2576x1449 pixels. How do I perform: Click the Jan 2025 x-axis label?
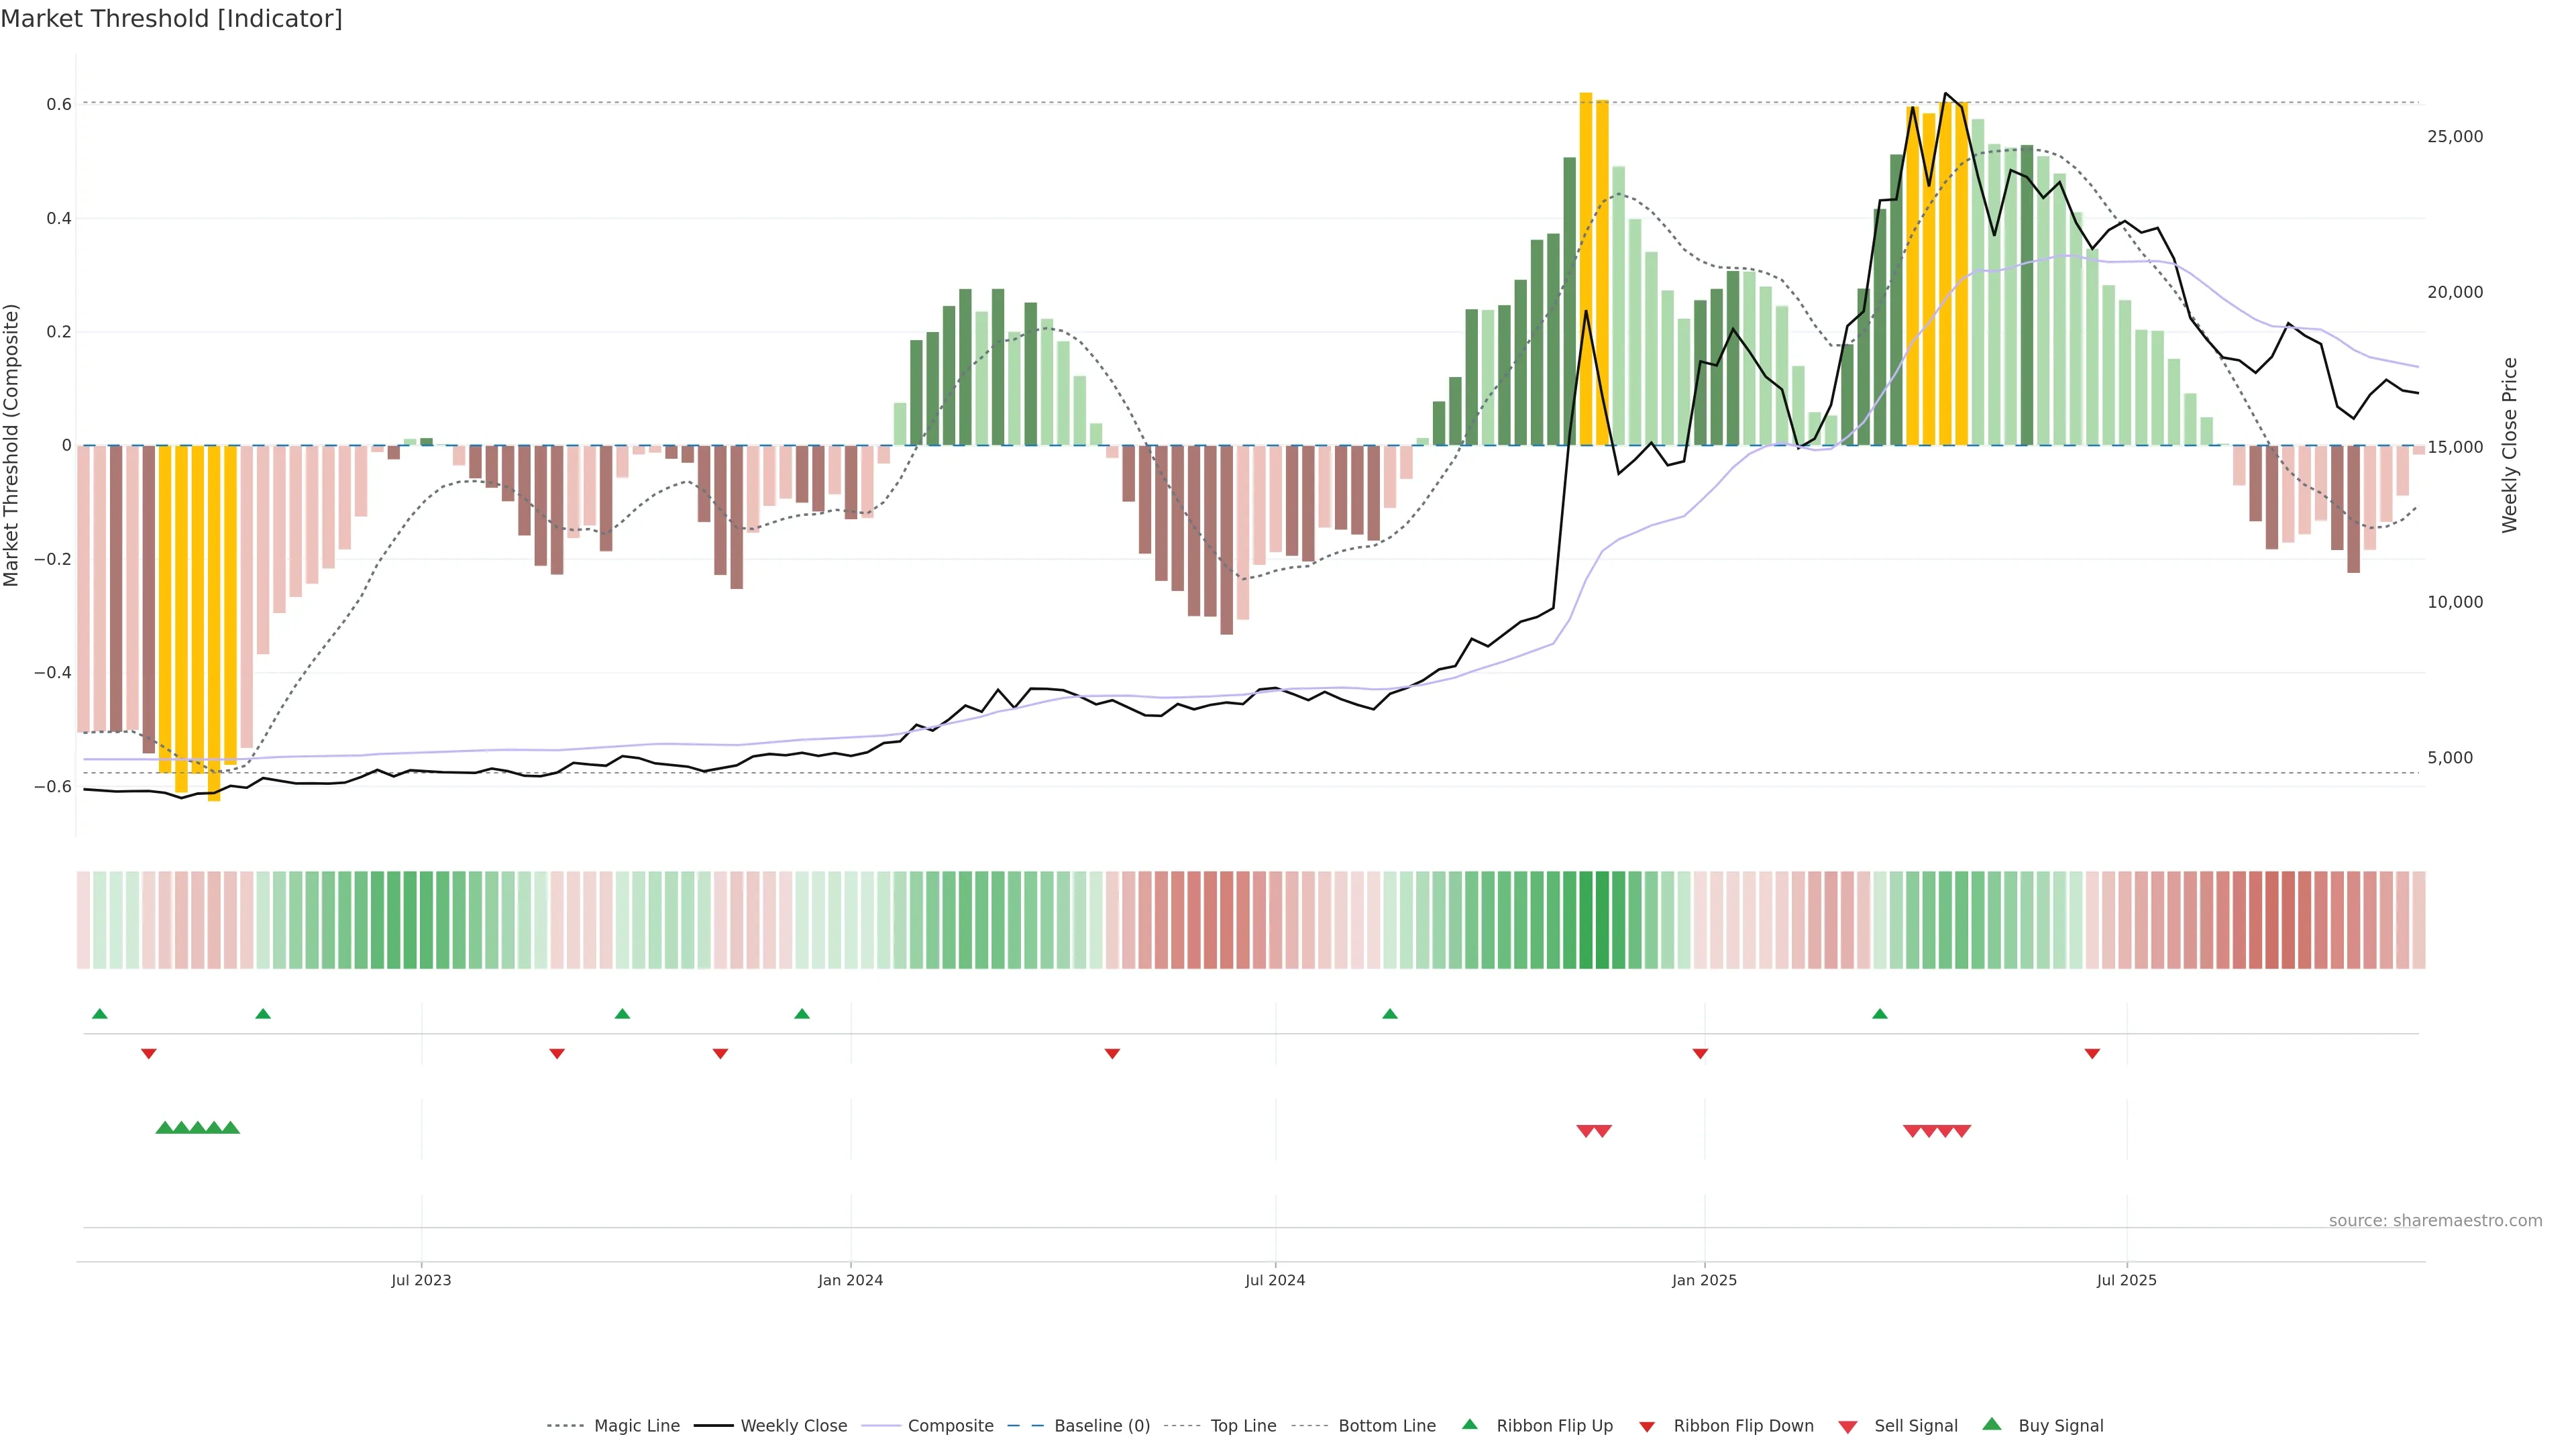1704,1280
